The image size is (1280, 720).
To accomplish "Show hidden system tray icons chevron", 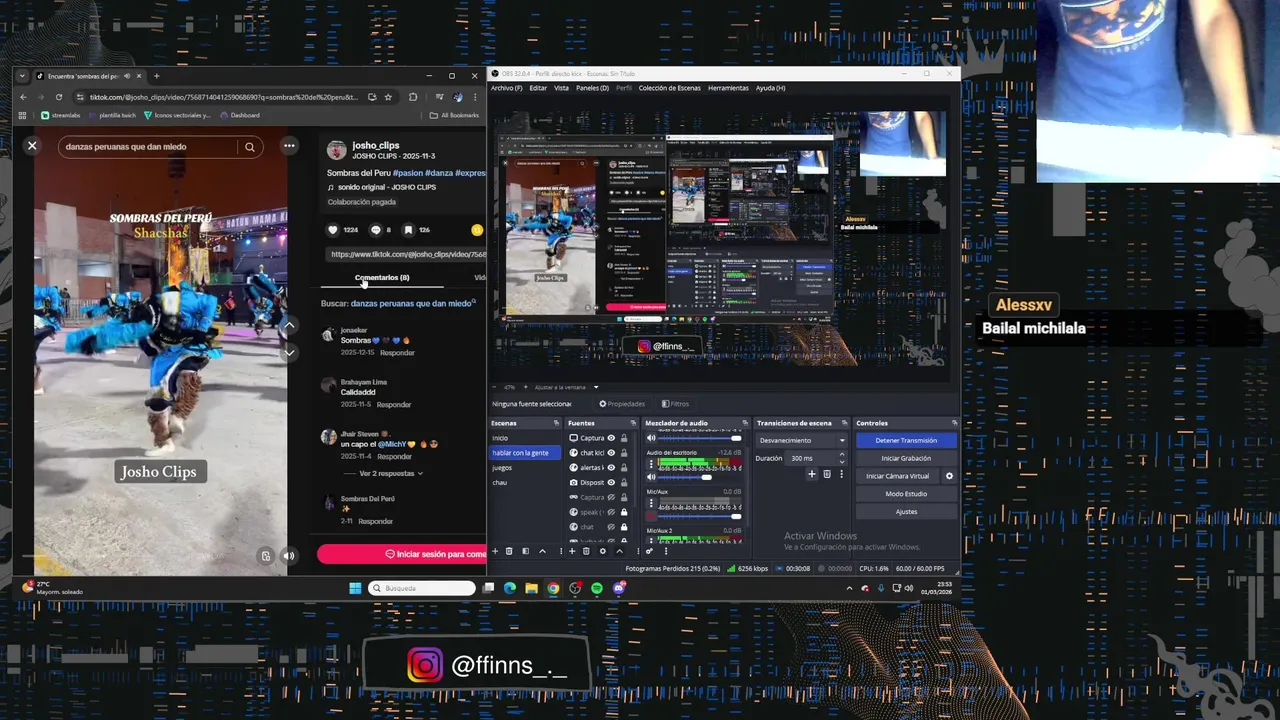I will [x=850, y=588].
